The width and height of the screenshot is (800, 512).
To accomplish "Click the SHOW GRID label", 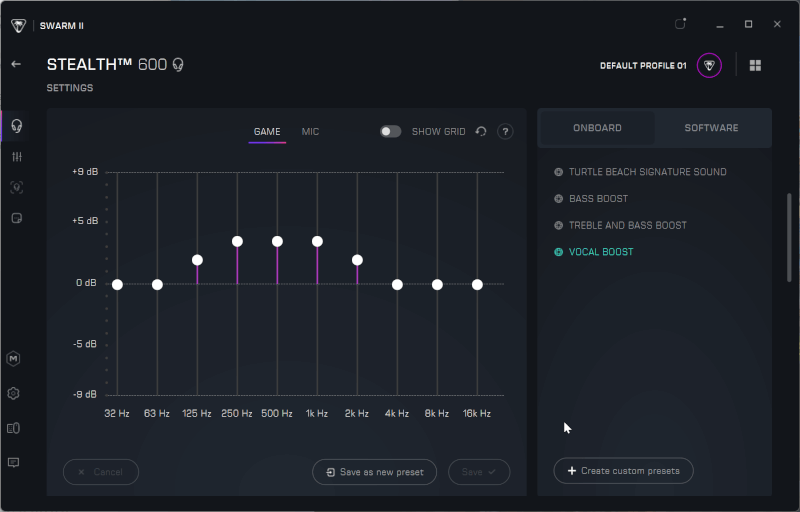I will tap(438, 132).
